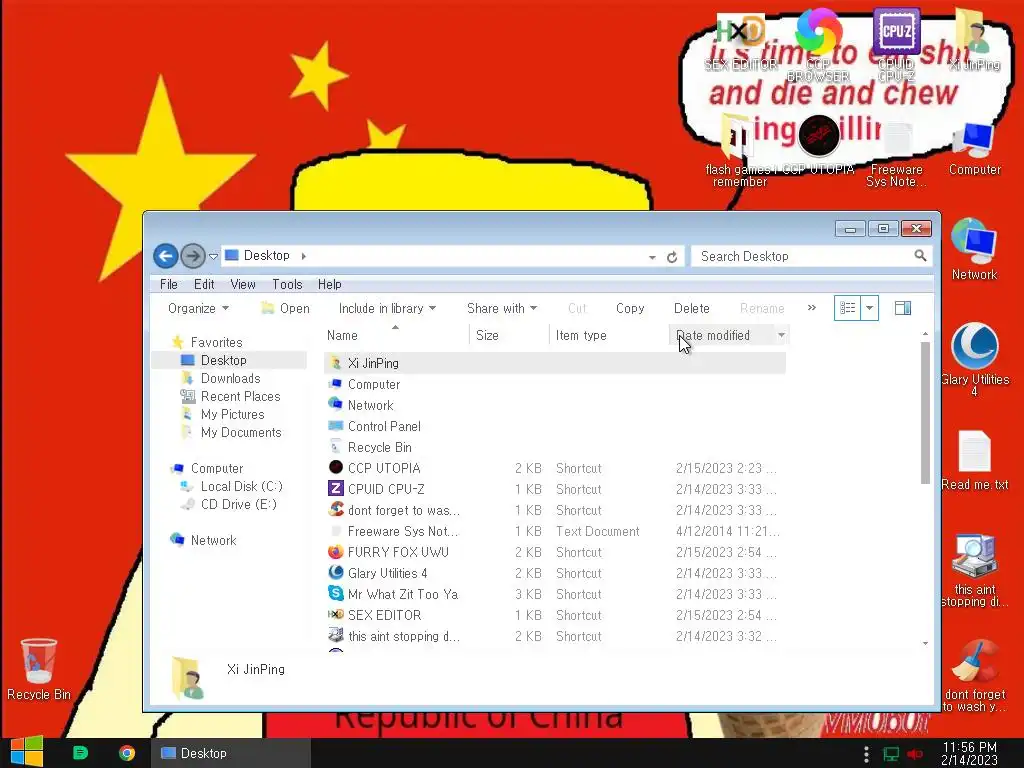
Task: Select Mr What Zit Too Ya row
Action: 554,594
